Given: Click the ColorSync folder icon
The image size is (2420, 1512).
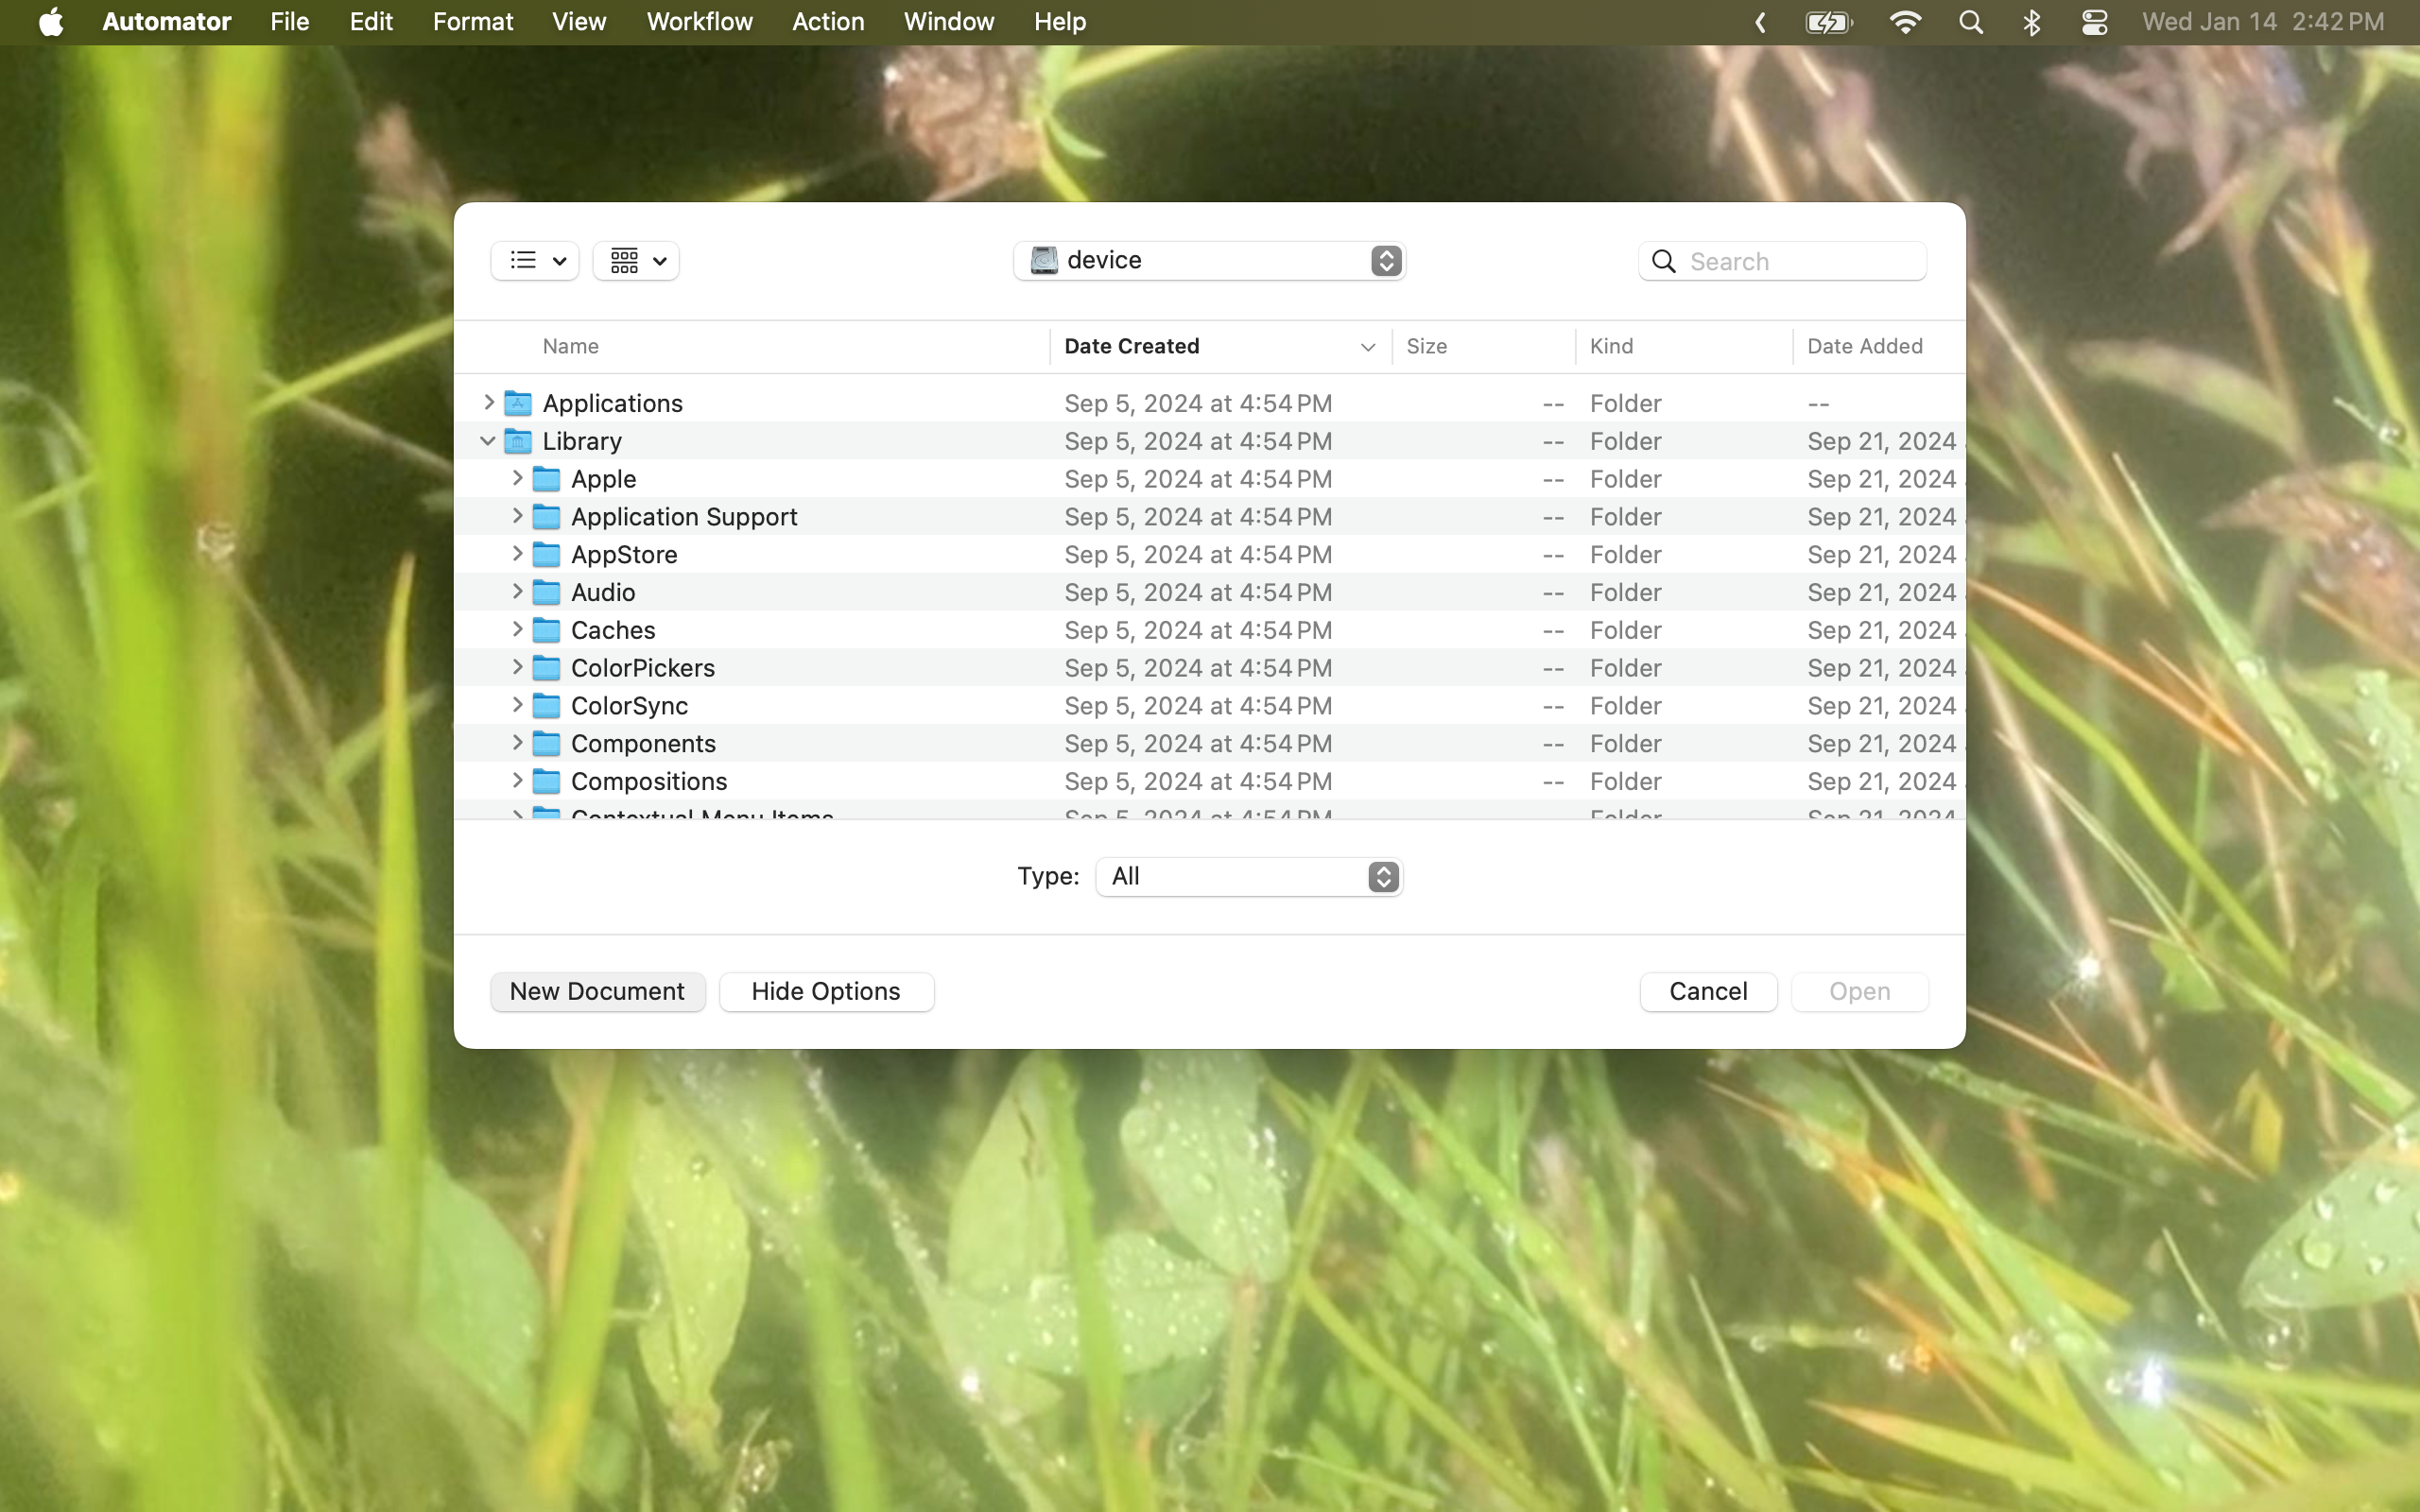Looking at the screenshot, I should 546,705.
